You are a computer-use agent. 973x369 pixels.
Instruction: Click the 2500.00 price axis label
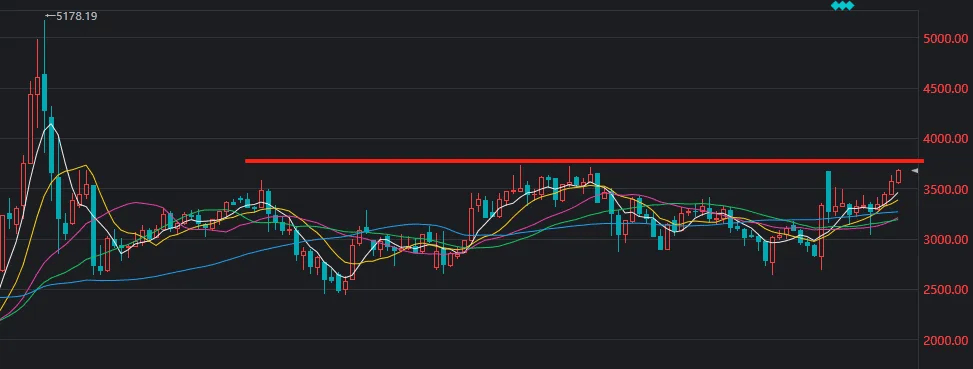(x=946, y=290)
